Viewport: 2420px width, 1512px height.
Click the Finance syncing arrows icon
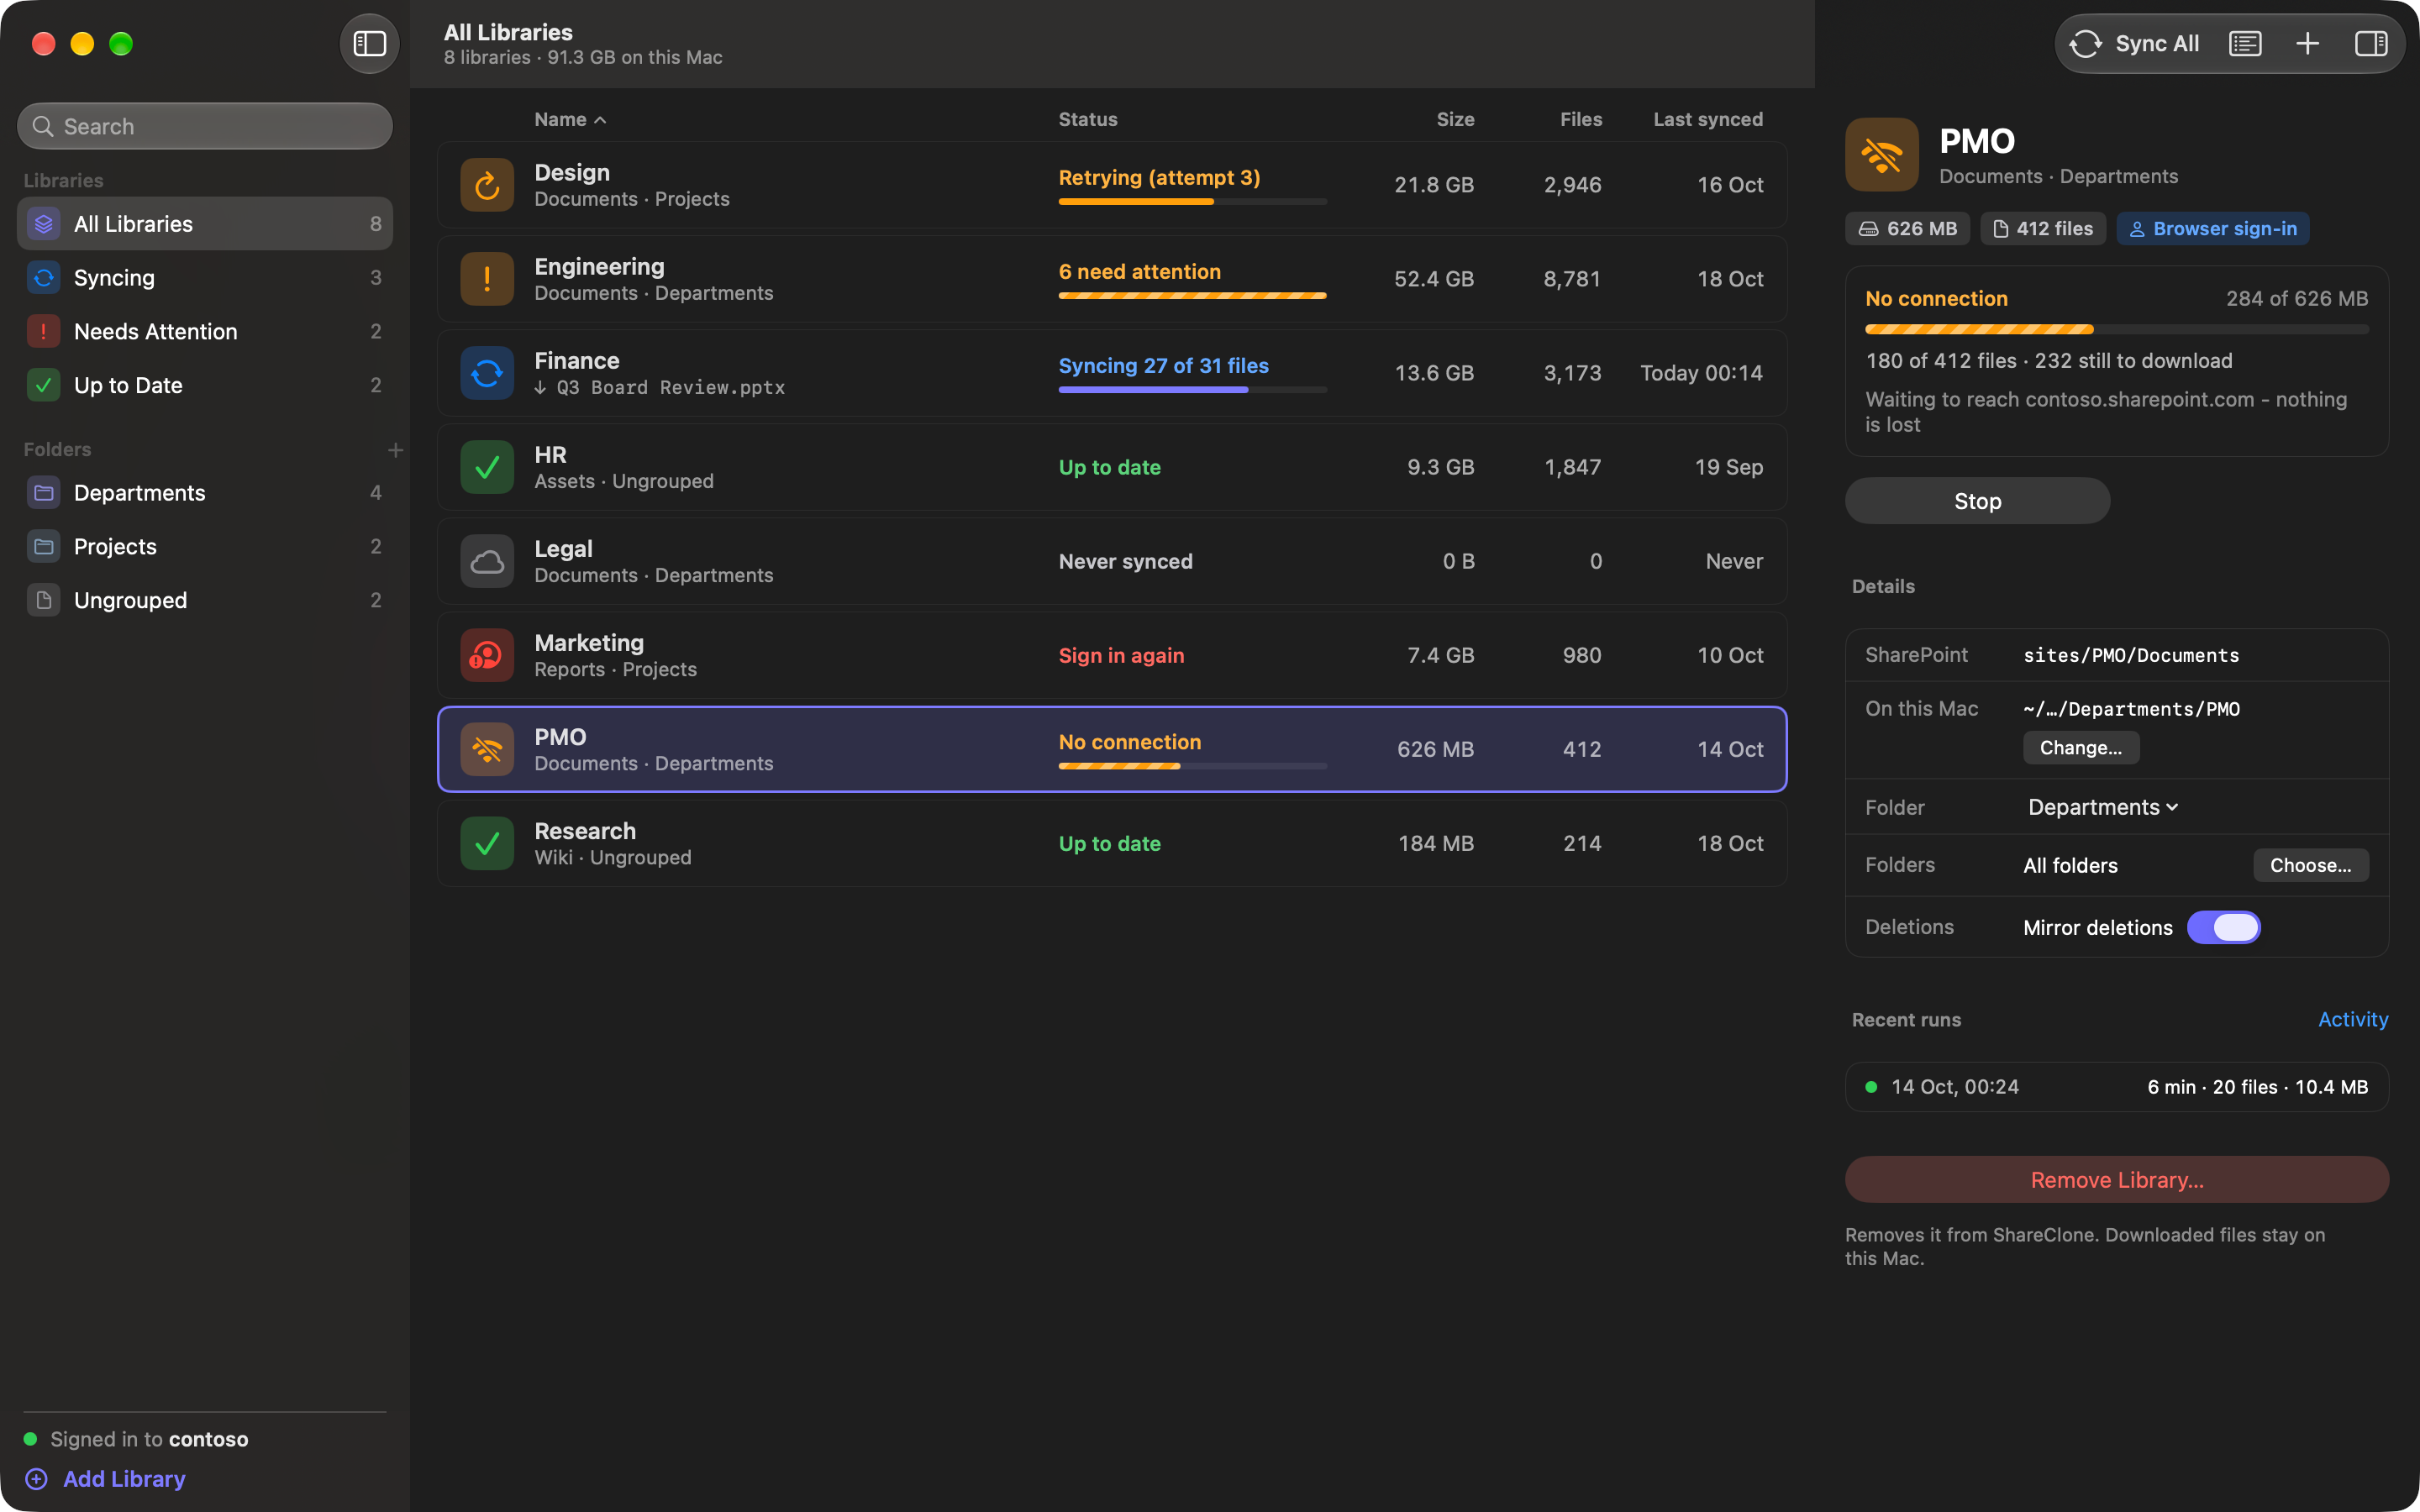pyautogui.click(x=487, y=373)
